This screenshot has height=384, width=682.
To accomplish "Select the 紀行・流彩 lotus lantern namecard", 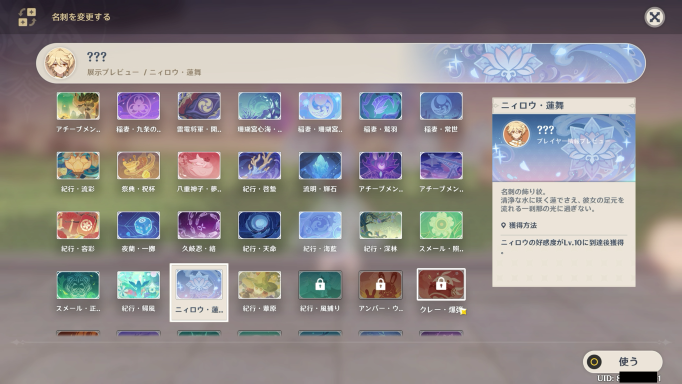I will pyautogui.click(x=78, y=166).
